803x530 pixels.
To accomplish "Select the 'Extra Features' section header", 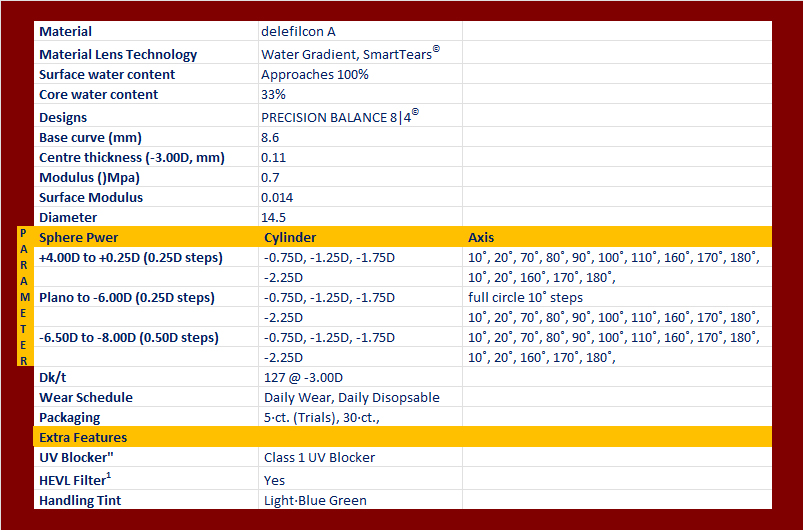I will coord(403,437).
